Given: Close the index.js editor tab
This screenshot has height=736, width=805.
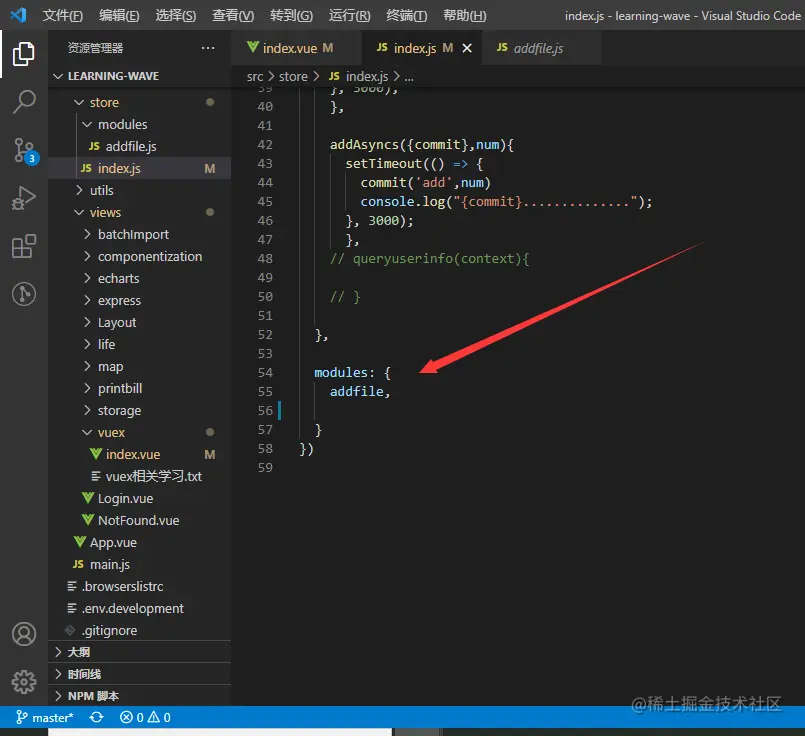Looking at the screenshot, I should coord(467,48).
